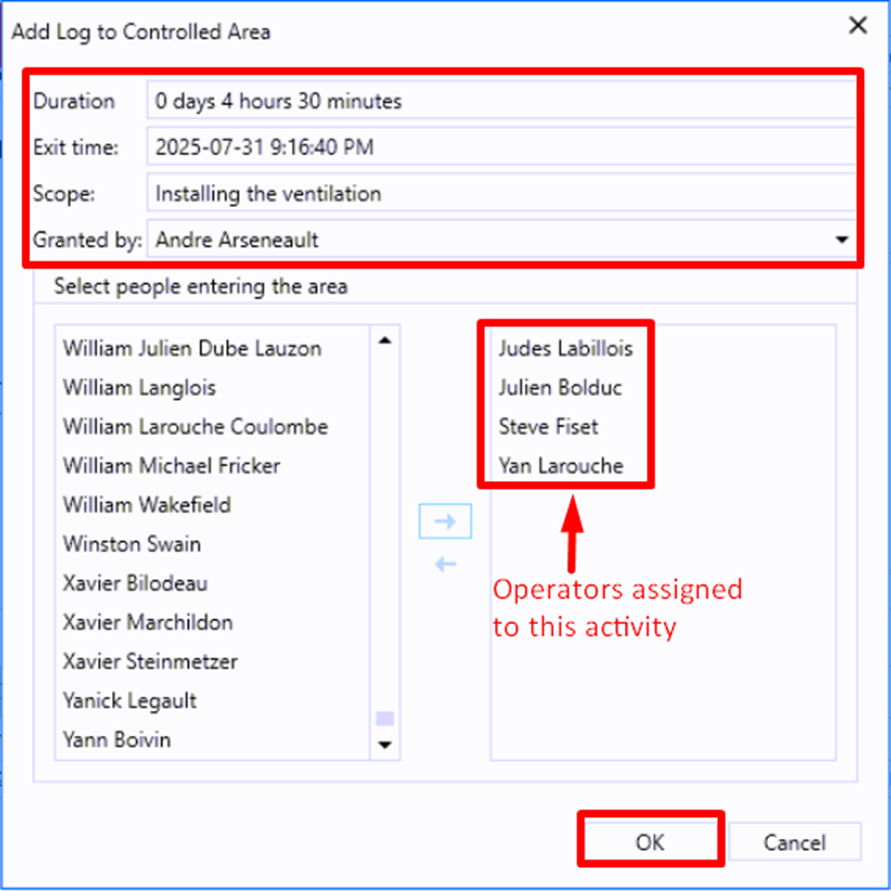Open the Granted by dropdown arrow
This screenshot has width=891, height=891.
coord(842,240)
